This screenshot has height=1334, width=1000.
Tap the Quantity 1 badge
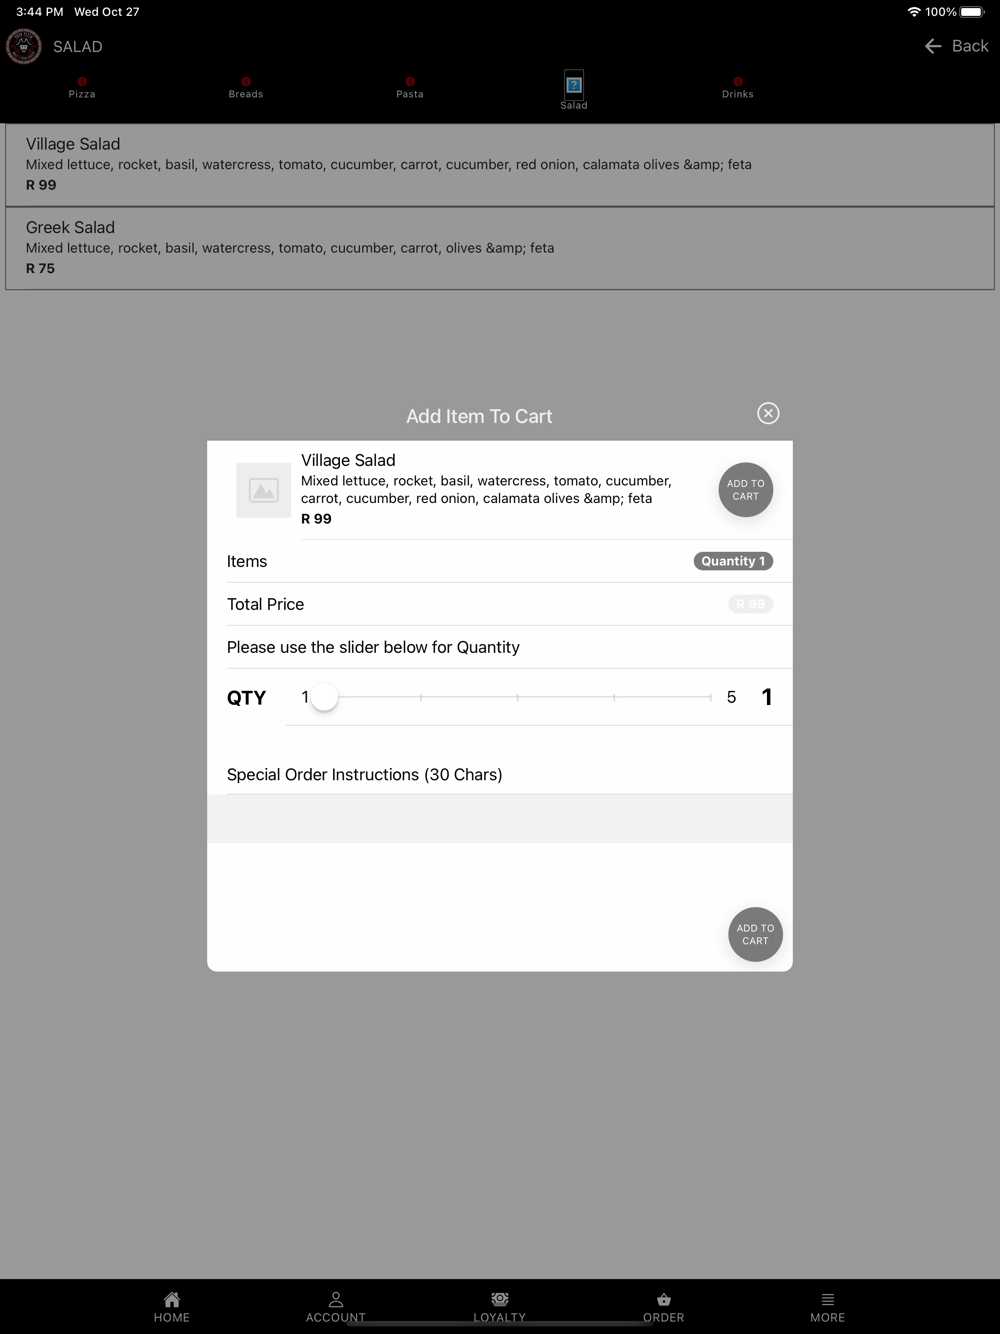733,561
